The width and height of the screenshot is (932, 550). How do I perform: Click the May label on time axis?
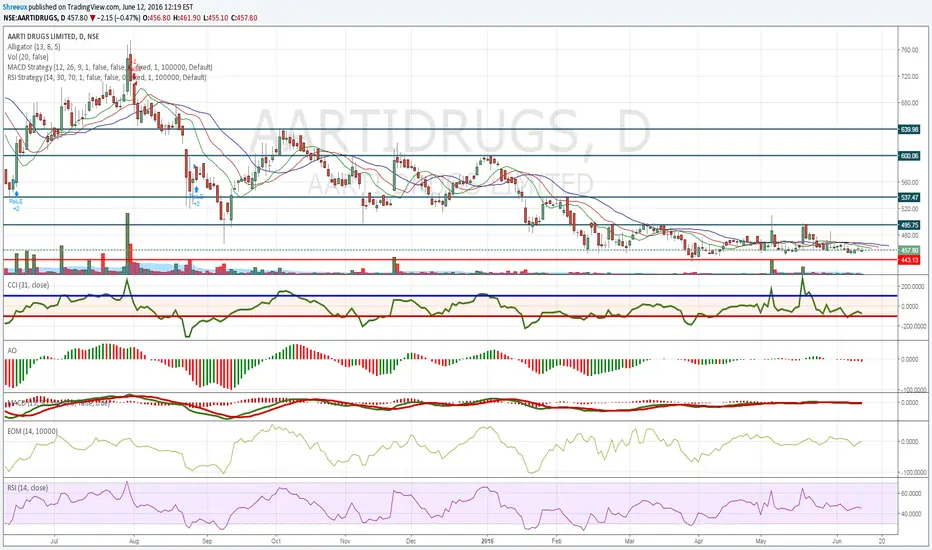760,542
